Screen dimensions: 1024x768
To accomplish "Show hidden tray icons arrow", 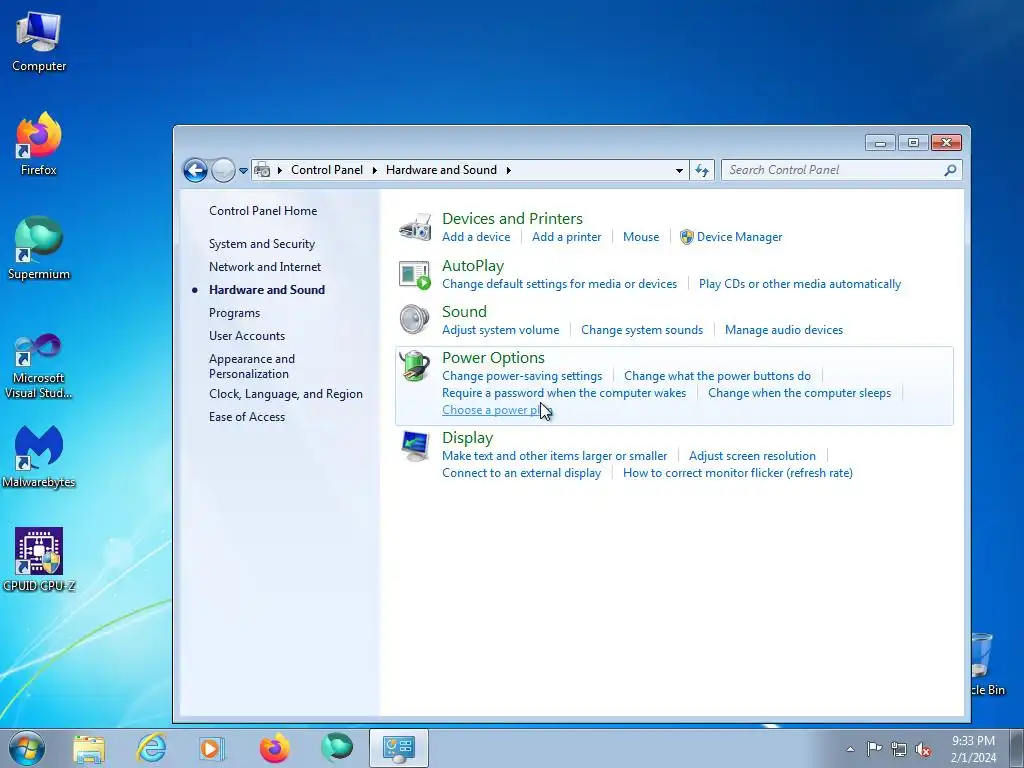I will click(850, 750).
